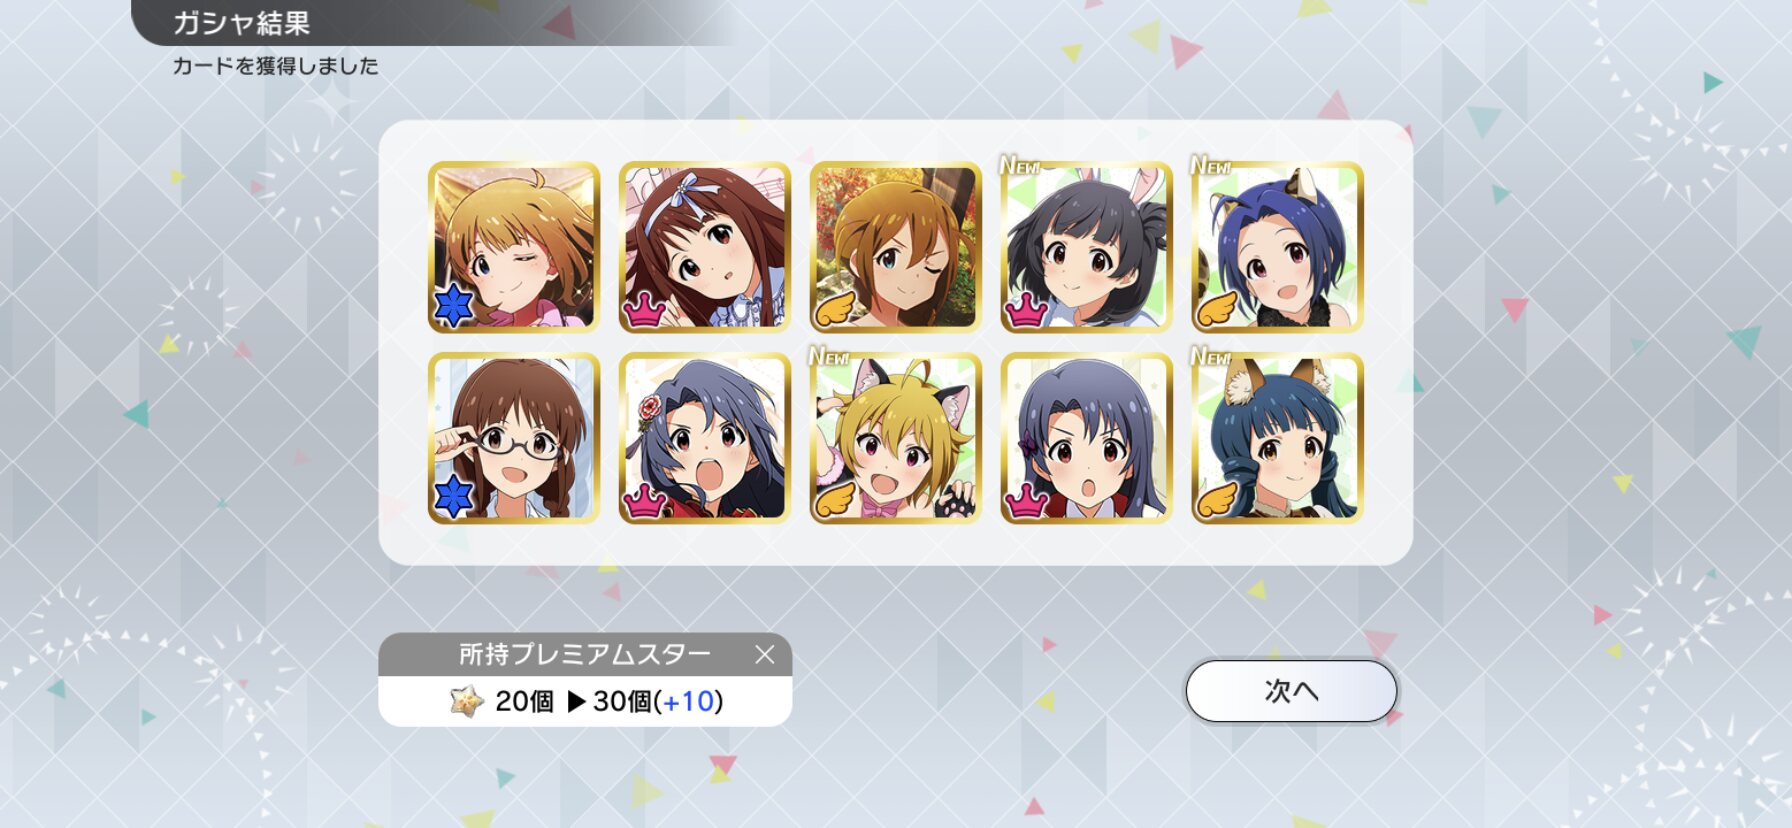Screen dimensions: 1792x828
Task: Click the golden wing icon on blonde cat-ear card
Action: [x=835, y=500]
